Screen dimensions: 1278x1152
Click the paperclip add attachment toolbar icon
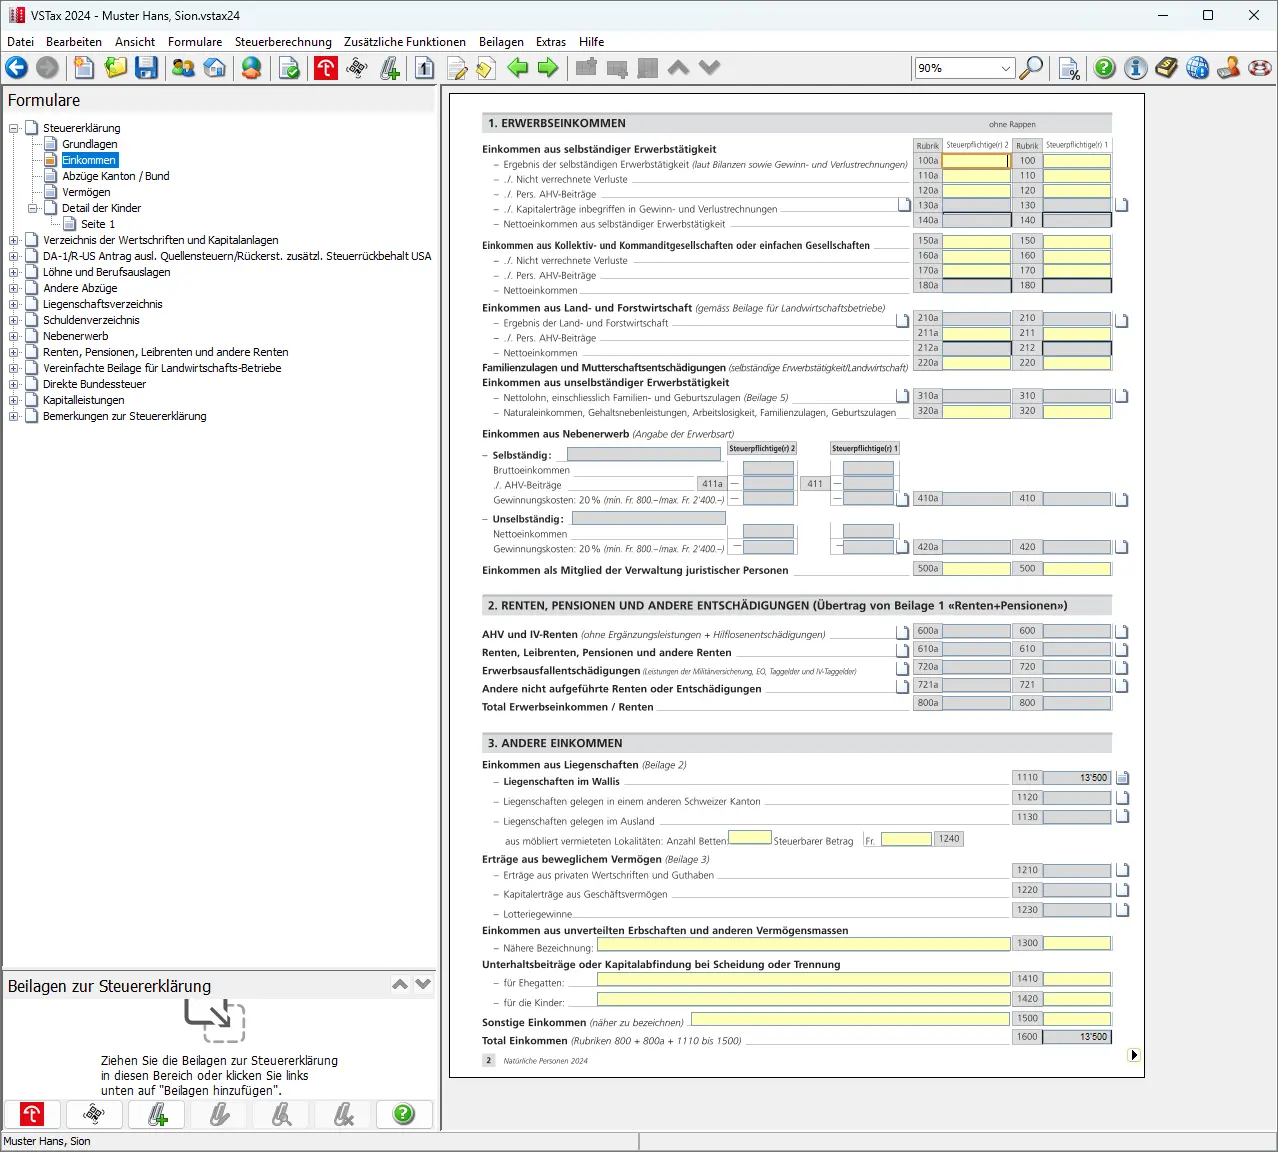point(390,68)
